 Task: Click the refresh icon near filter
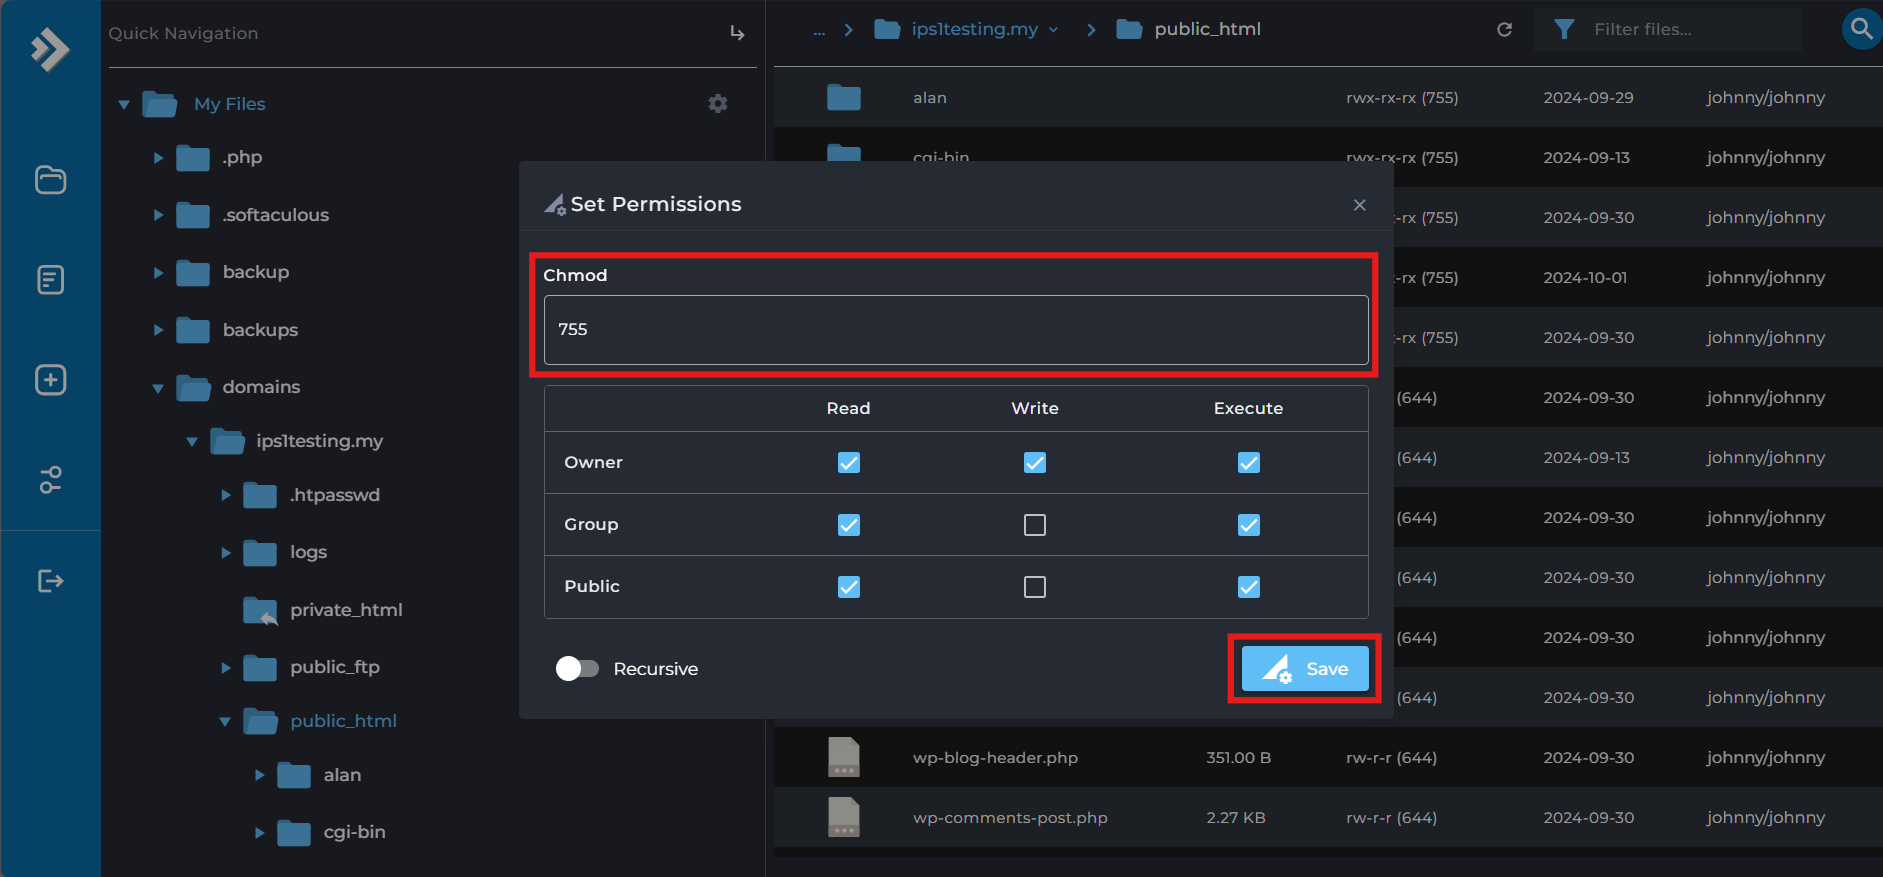coord(1504,30)
